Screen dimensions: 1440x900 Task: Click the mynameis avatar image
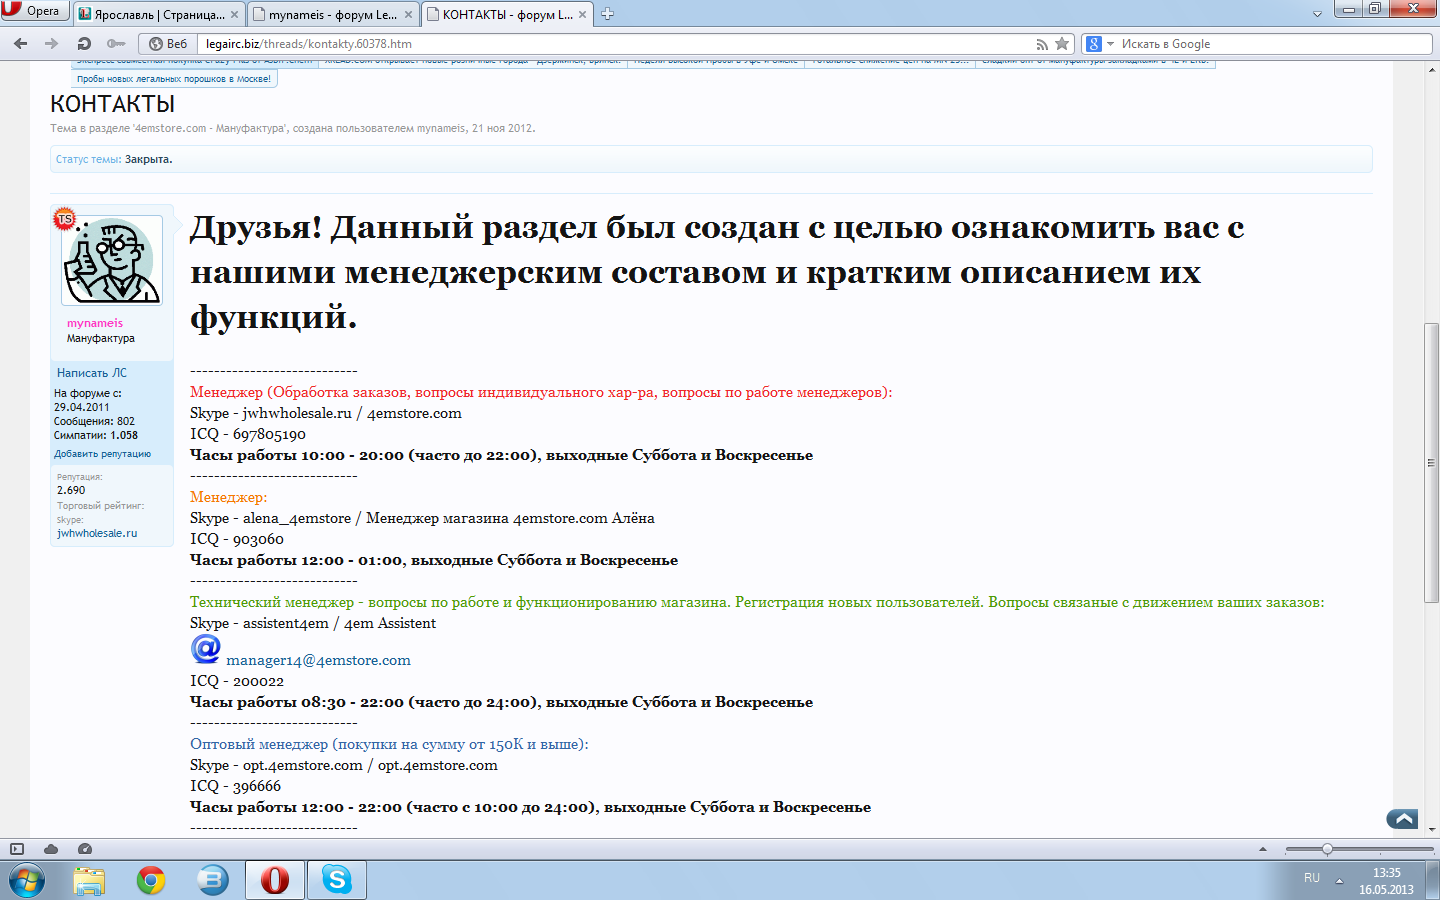click(112, 261)
